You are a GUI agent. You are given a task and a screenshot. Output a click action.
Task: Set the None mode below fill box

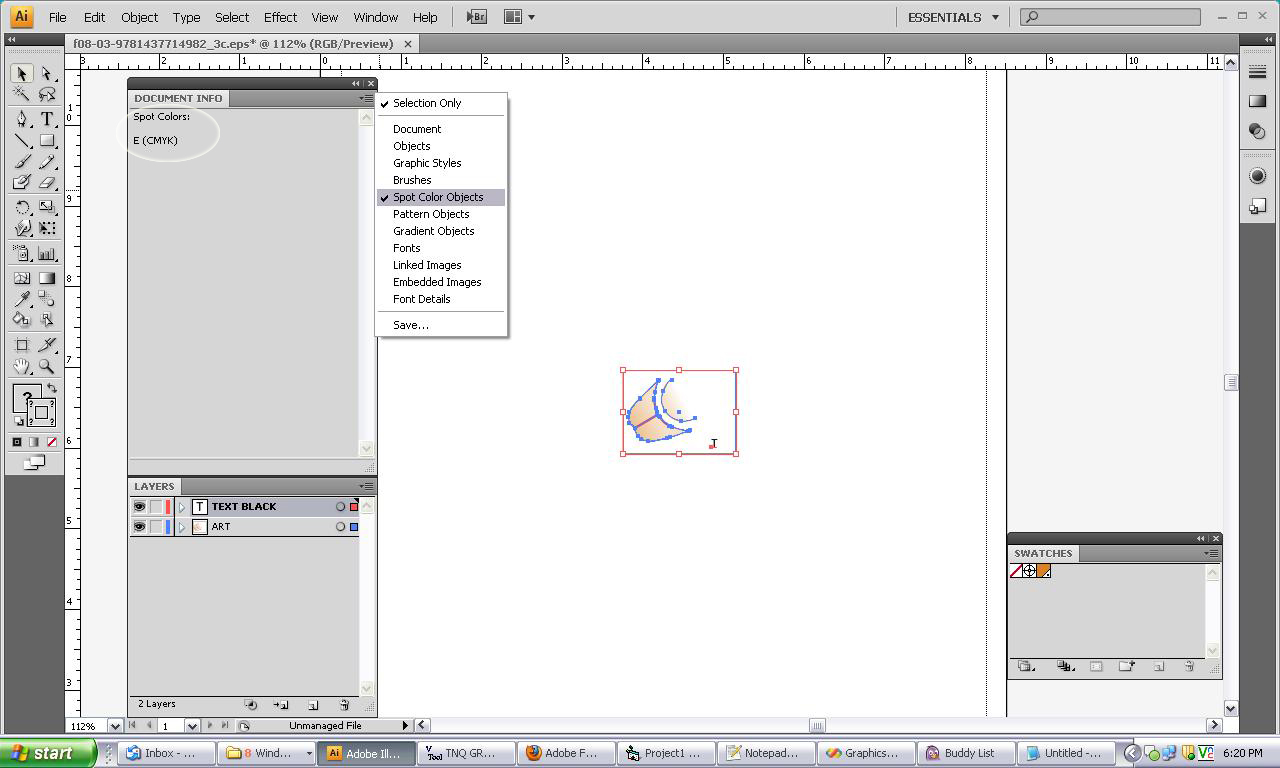52,442
